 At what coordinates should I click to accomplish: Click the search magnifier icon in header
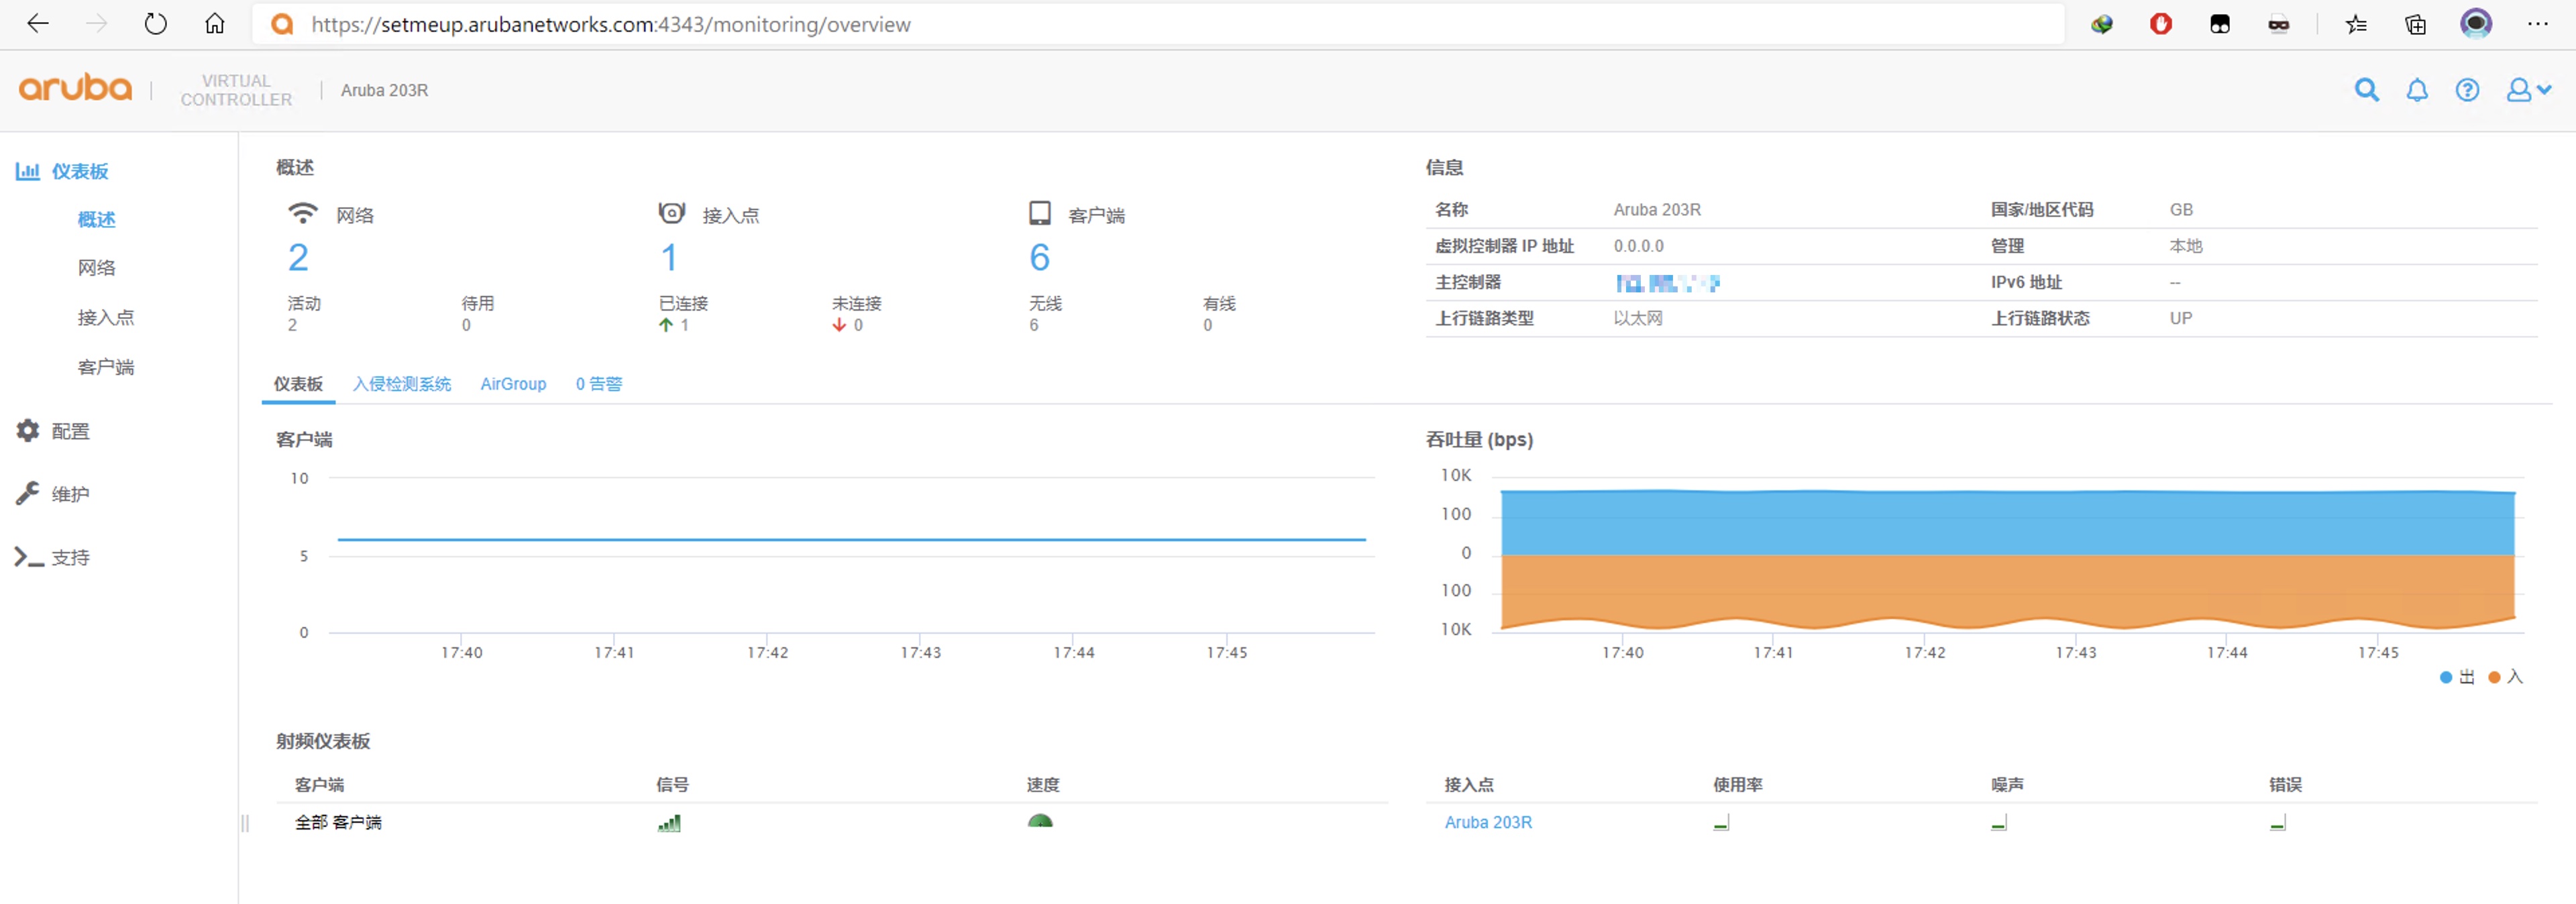point(2366,90)
